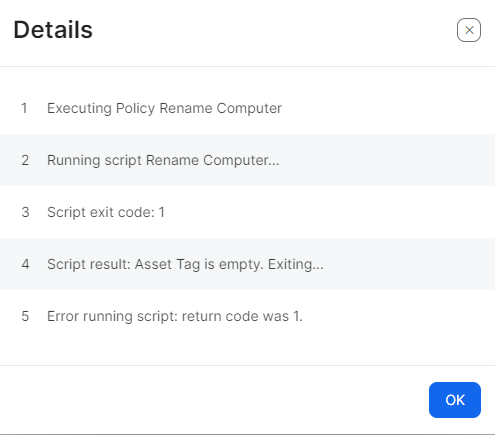Click the word 'Policy' in line 1
The height and width of the screenshot is (435, 495).
(x=135, y=109)
